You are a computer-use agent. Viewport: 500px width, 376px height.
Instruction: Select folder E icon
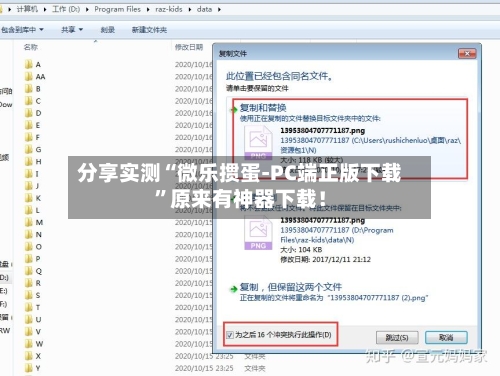pos(29,125)
